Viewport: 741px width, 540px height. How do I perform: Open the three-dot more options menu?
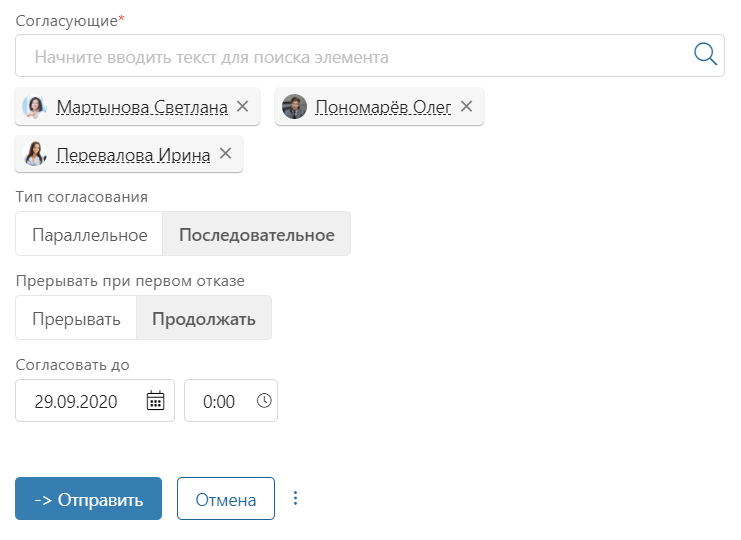point(295,498)
